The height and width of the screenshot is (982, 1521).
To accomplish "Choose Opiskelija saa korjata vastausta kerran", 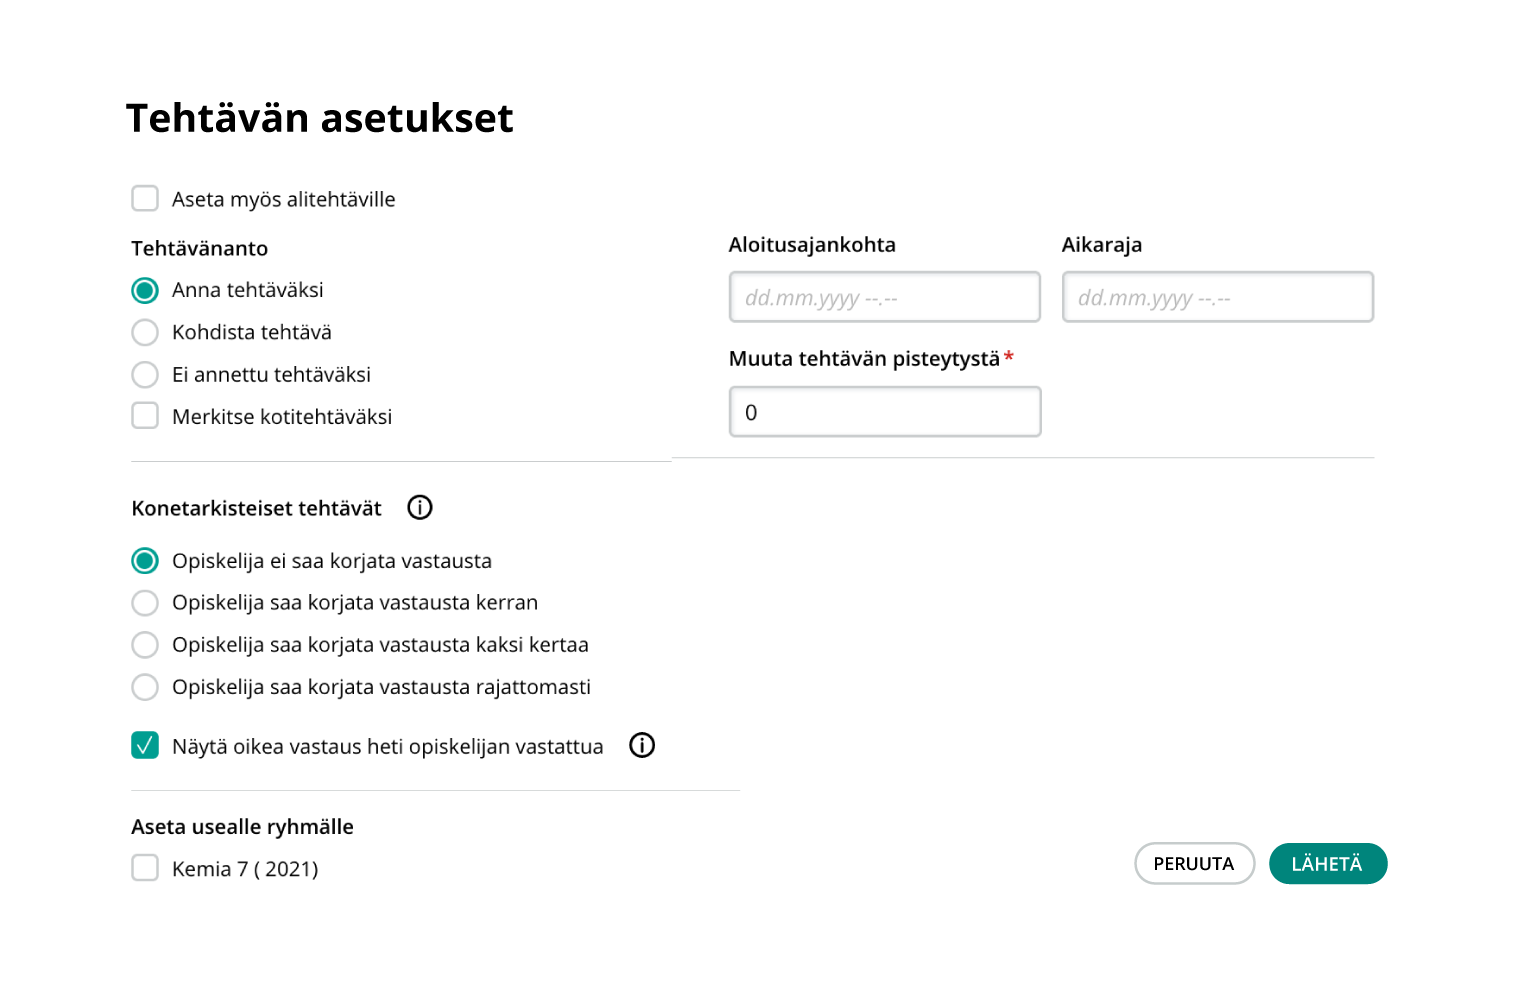I will coord(145,603).
